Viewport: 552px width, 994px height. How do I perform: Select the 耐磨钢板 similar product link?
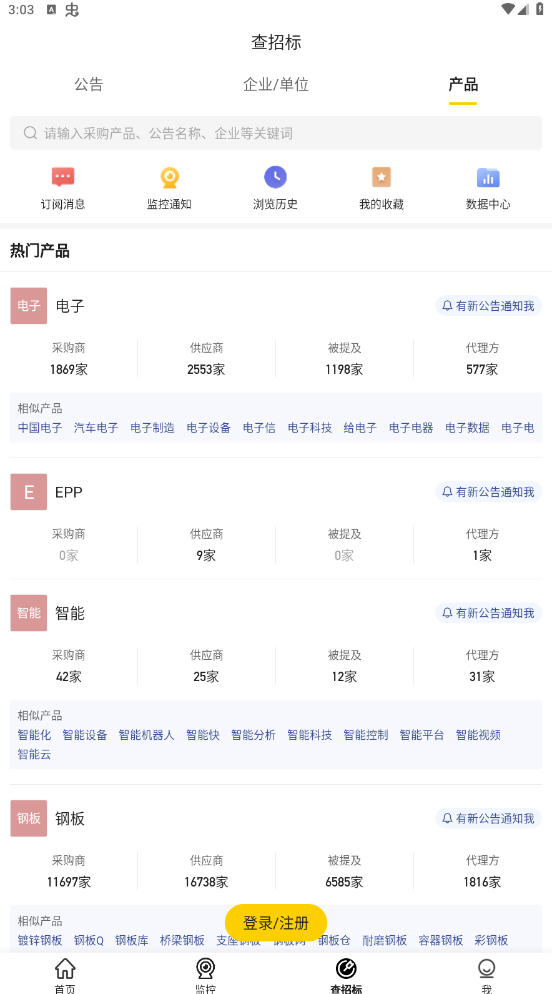point(385,940)
